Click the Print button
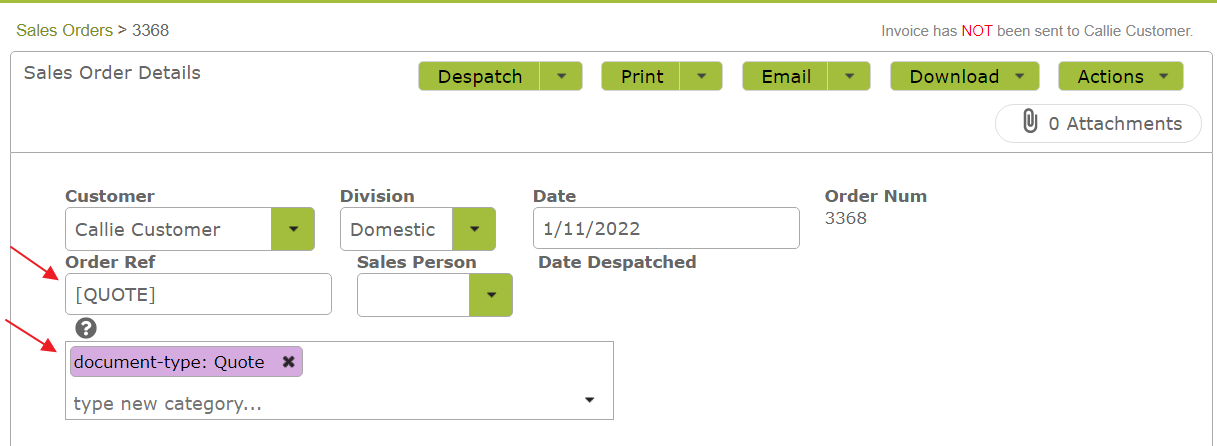Image resolution: width=1217 pixels, height=446 pixels. click(641, 76)
